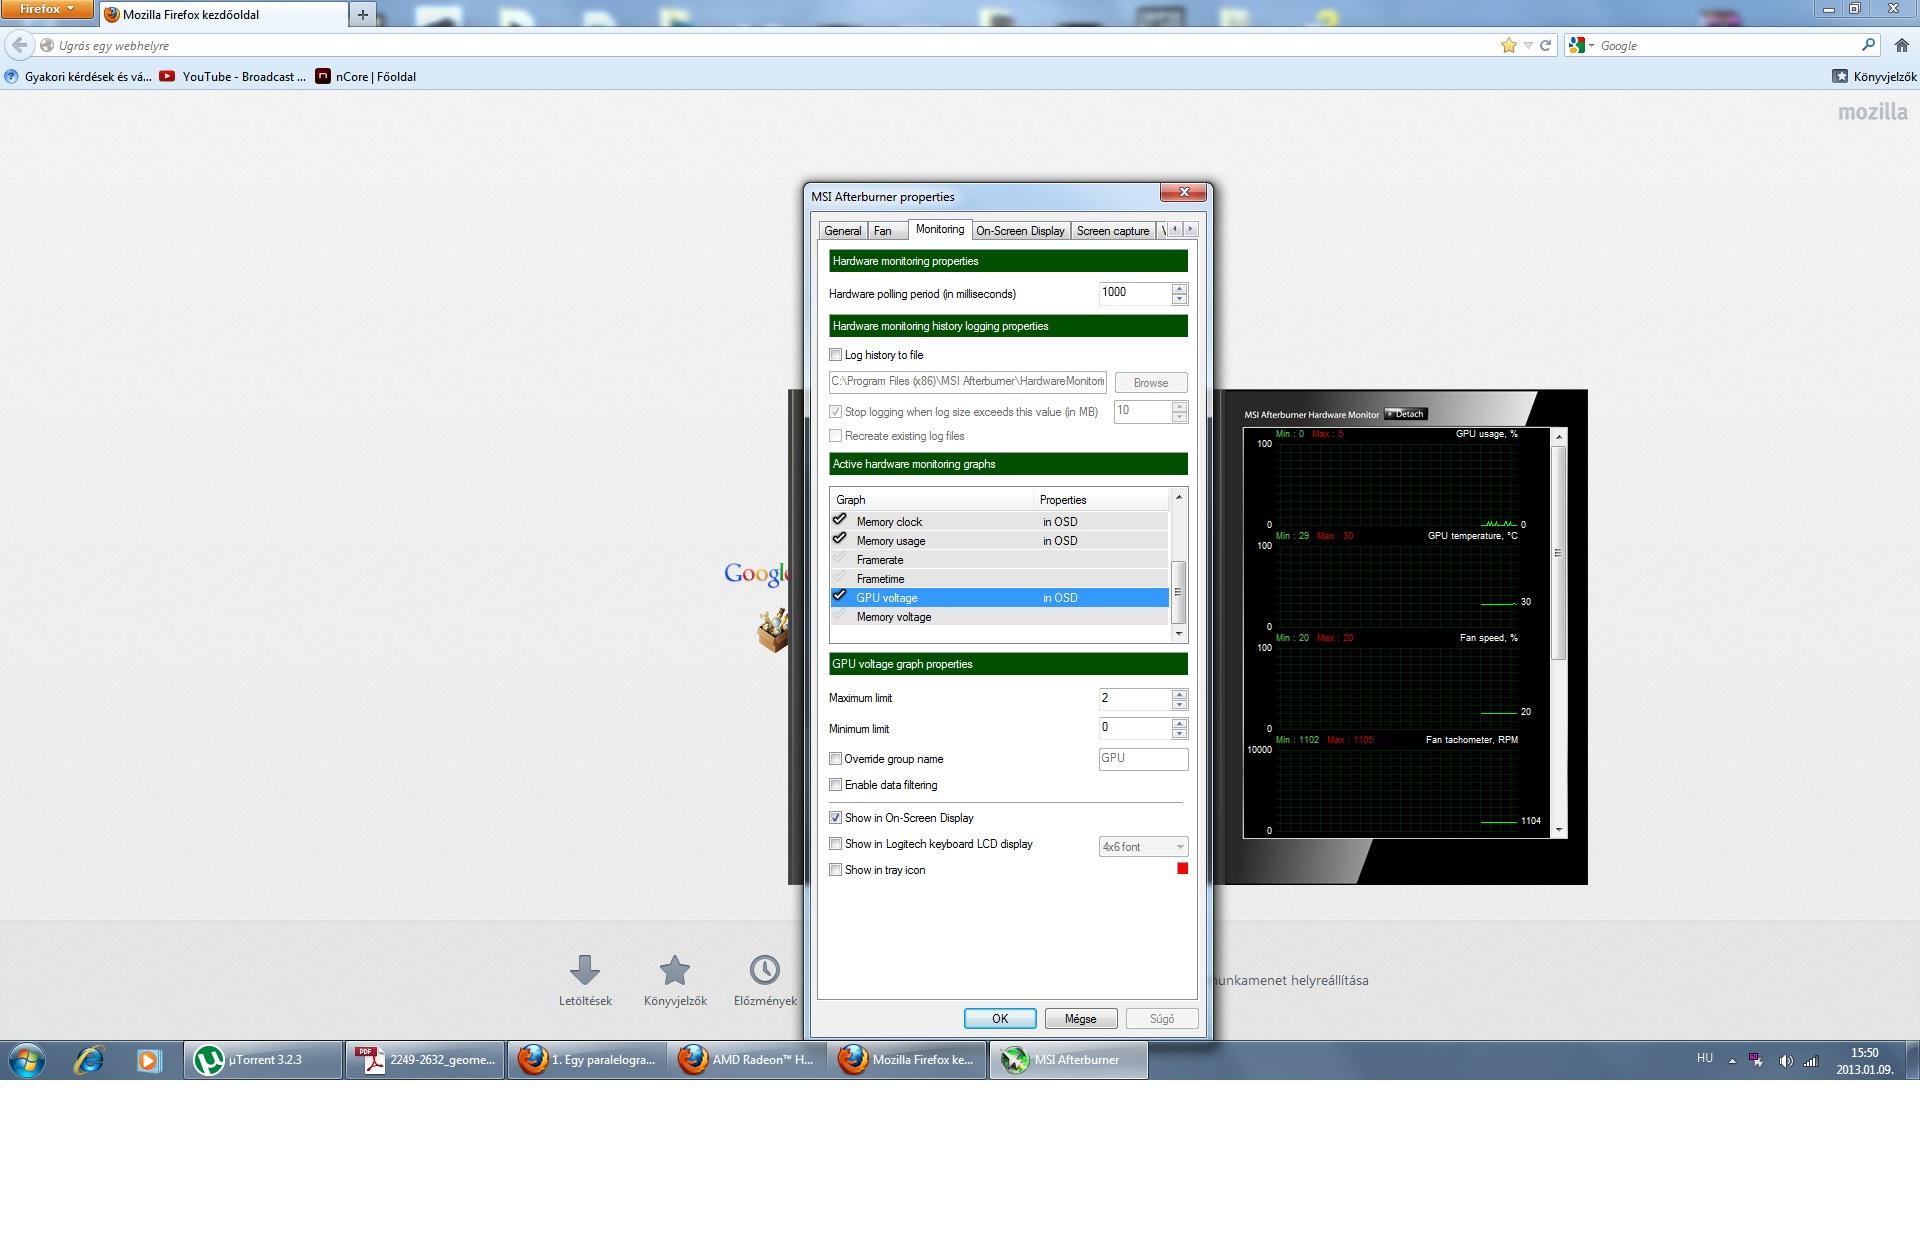Click the bookmark star in address bar
This screenshot has height=1260, width=1920.
click(1509, 45)
